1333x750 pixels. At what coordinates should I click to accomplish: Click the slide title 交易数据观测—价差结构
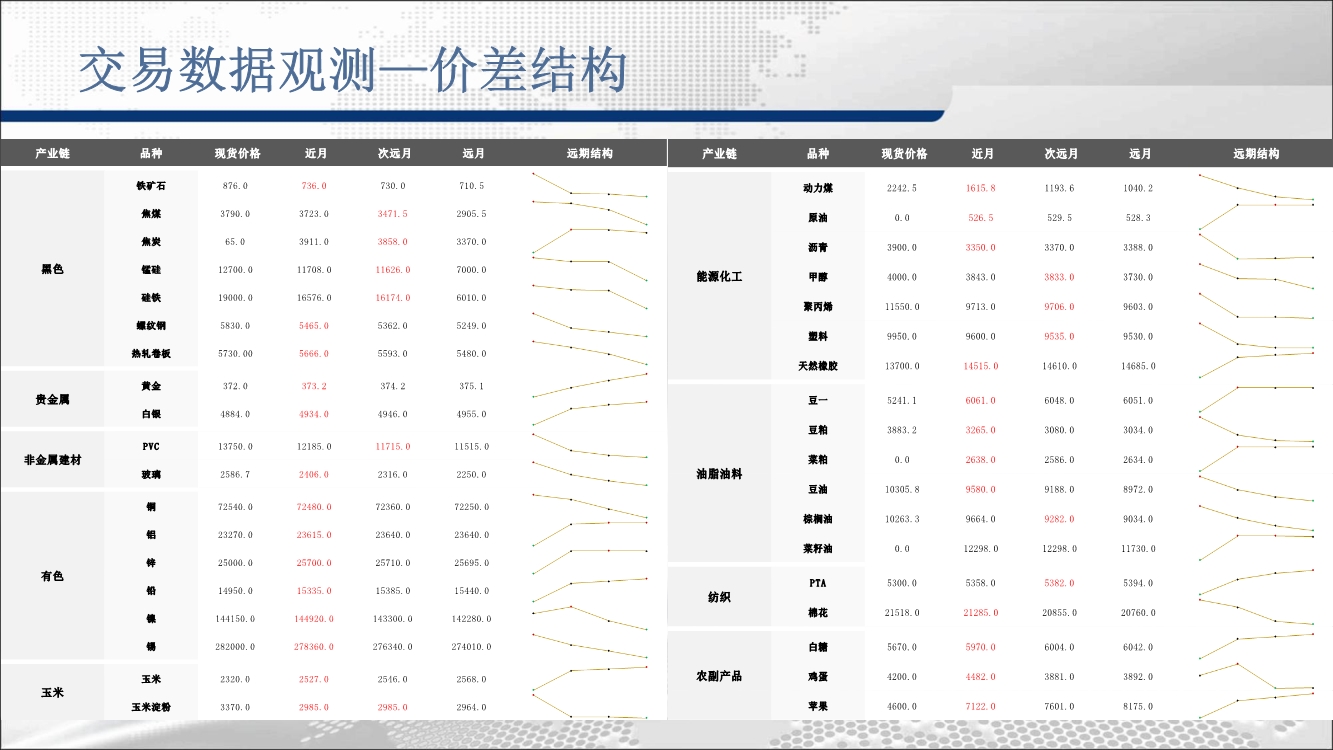pos(353,71)
